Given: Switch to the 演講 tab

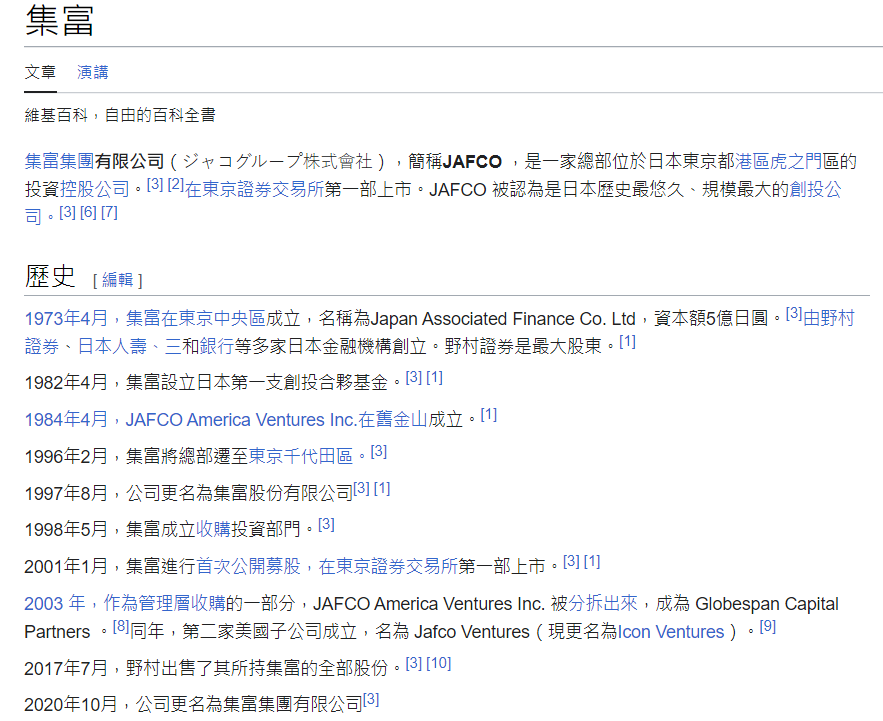Looking at the screenshot, I should pyautogui.click(x=92, y=72).
